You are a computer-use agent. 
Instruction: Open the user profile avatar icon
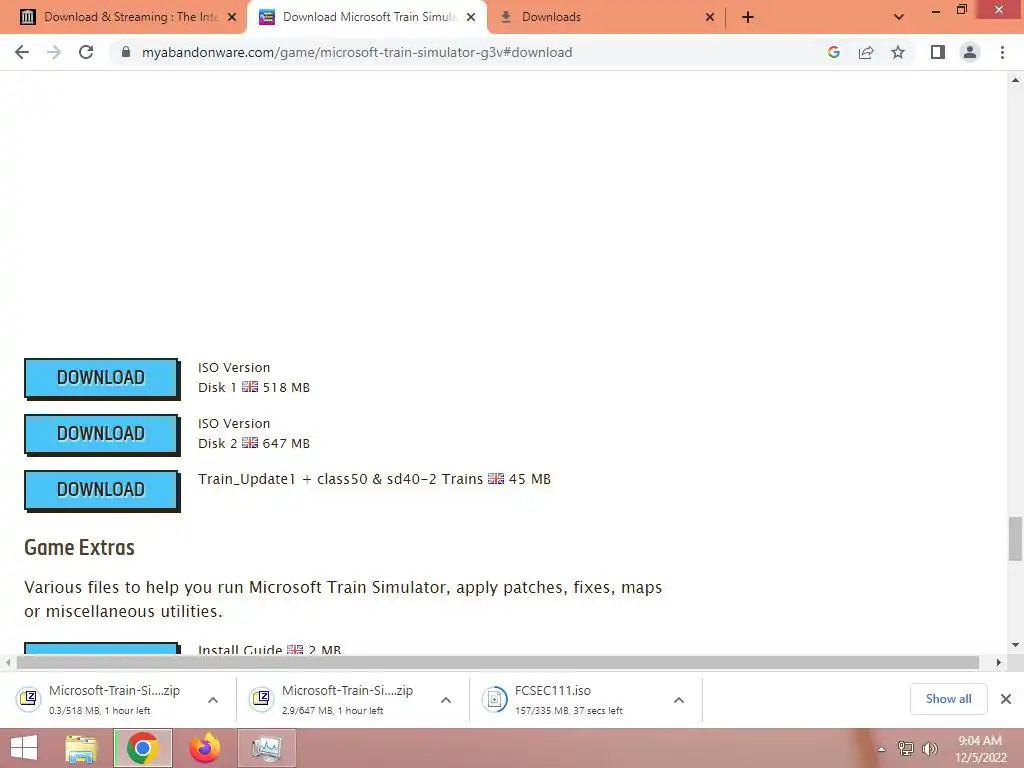970,52
